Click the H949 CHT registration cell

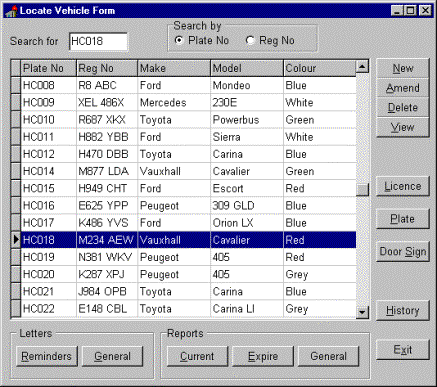pos(107,188)
